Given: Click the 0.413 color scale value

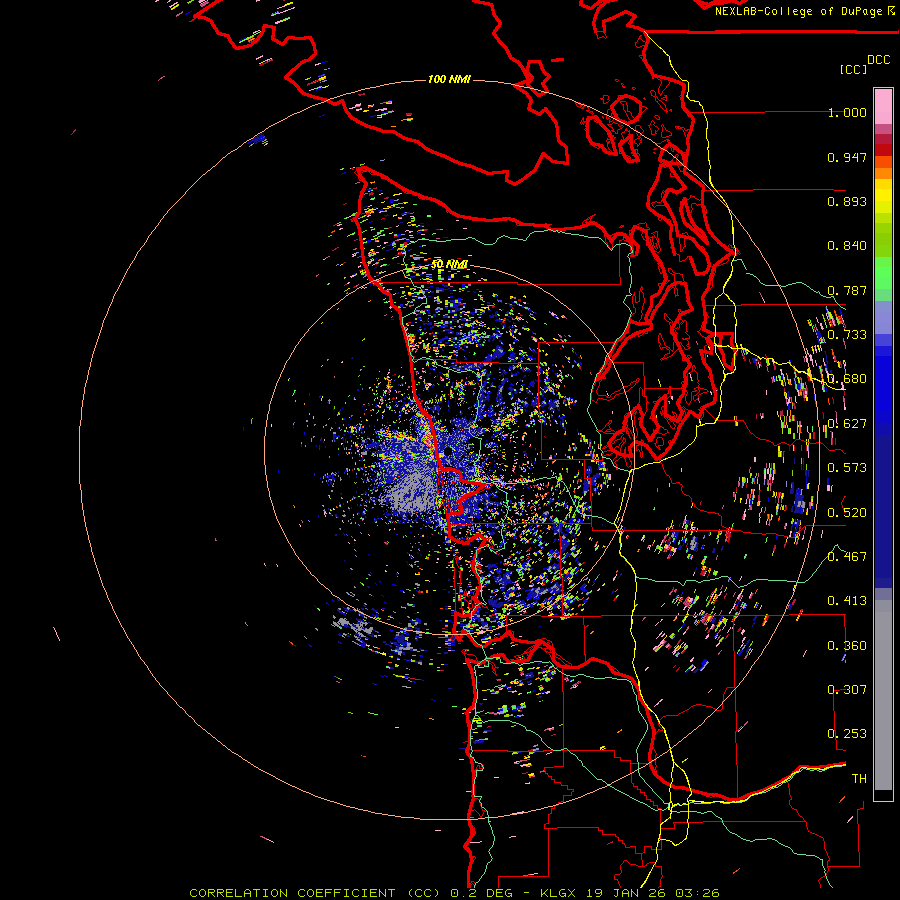Looking at the screenshot, I should 847,601.
